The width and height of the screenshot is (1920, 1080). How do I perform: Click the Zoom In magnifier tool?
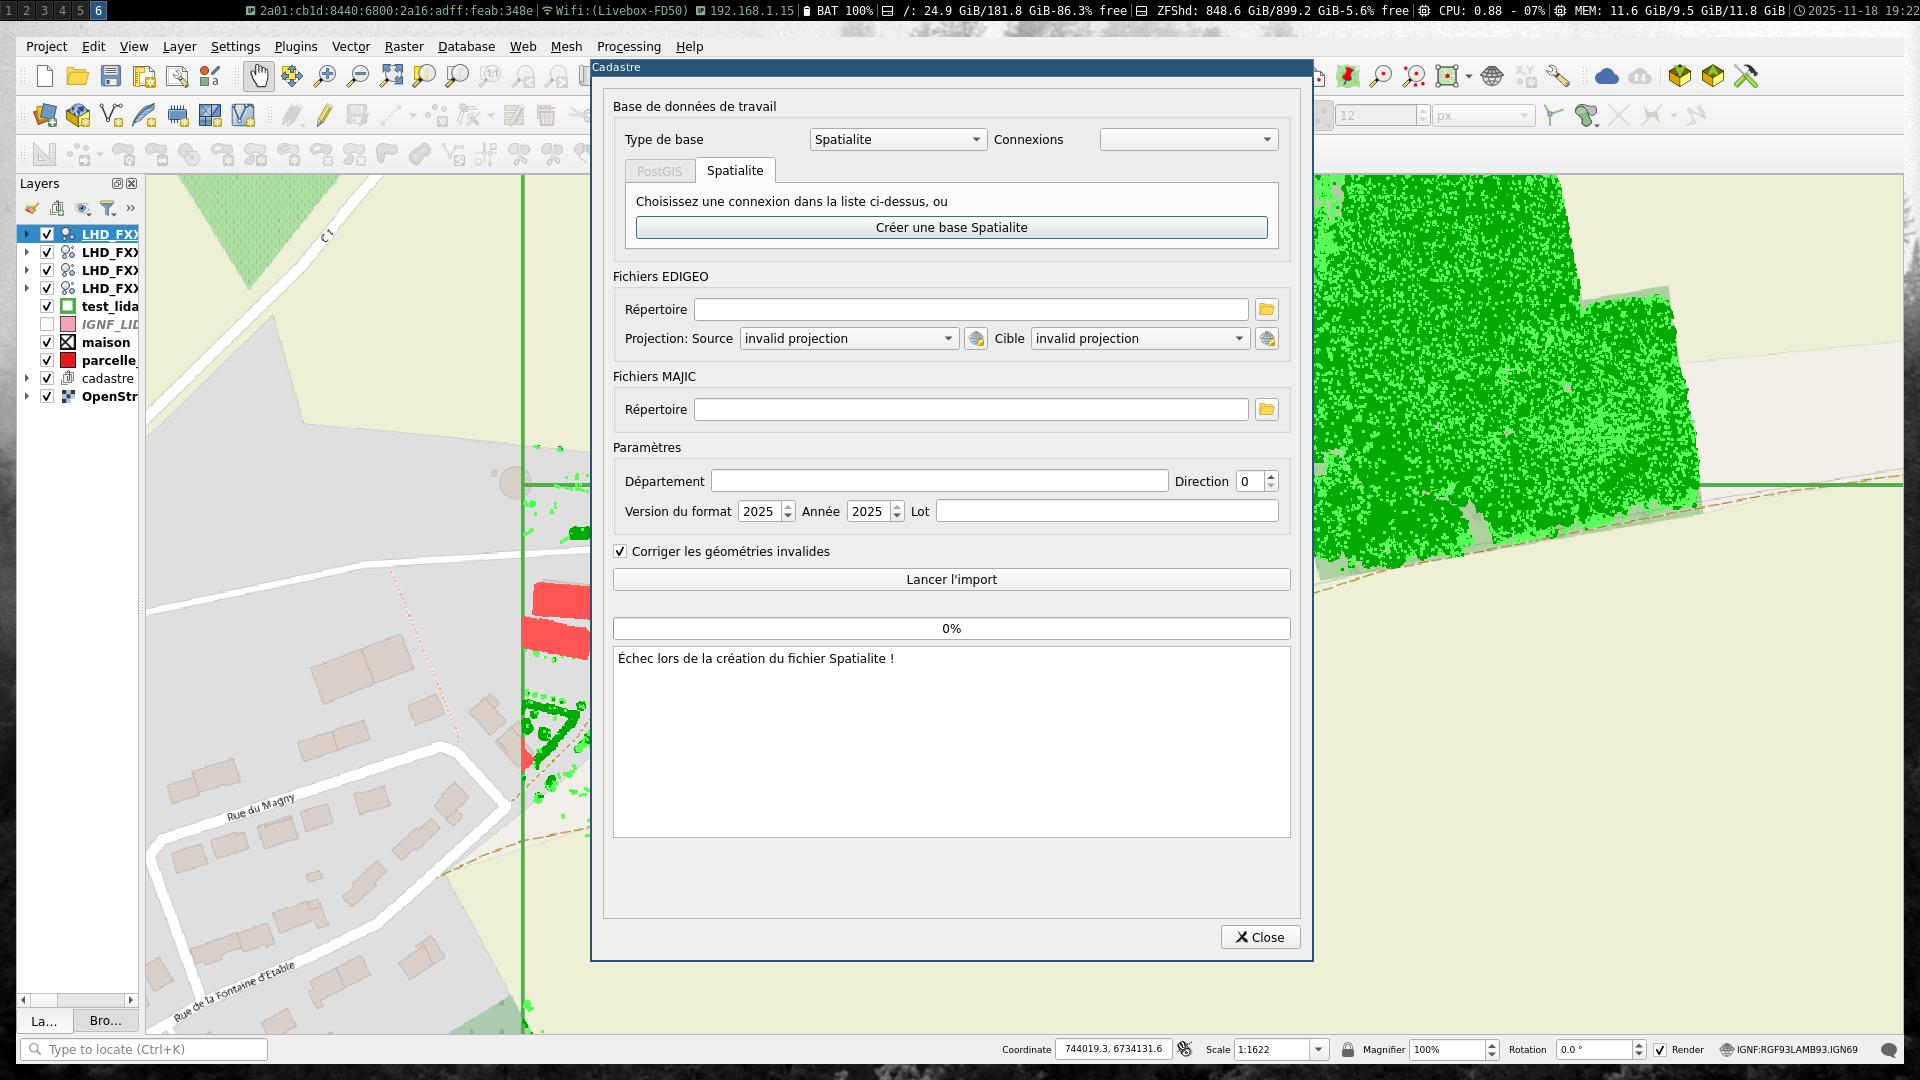click(324, 76)
